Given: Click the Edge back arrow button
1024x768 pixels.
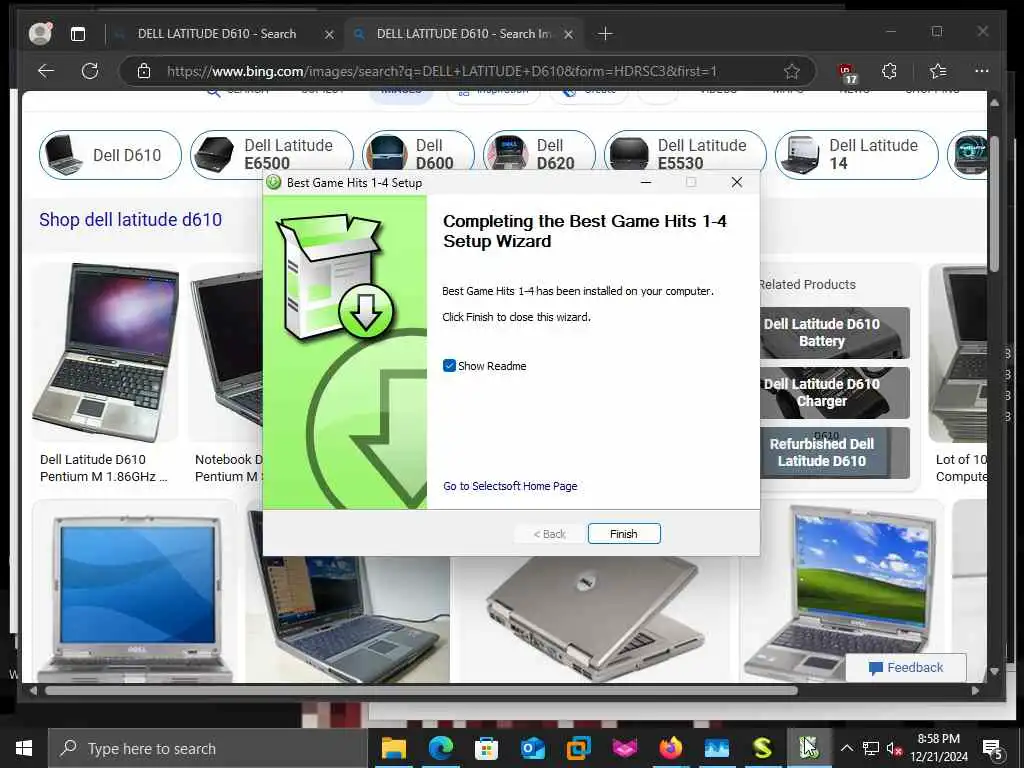Looking at the screenshot, I should tap(46, 71).
